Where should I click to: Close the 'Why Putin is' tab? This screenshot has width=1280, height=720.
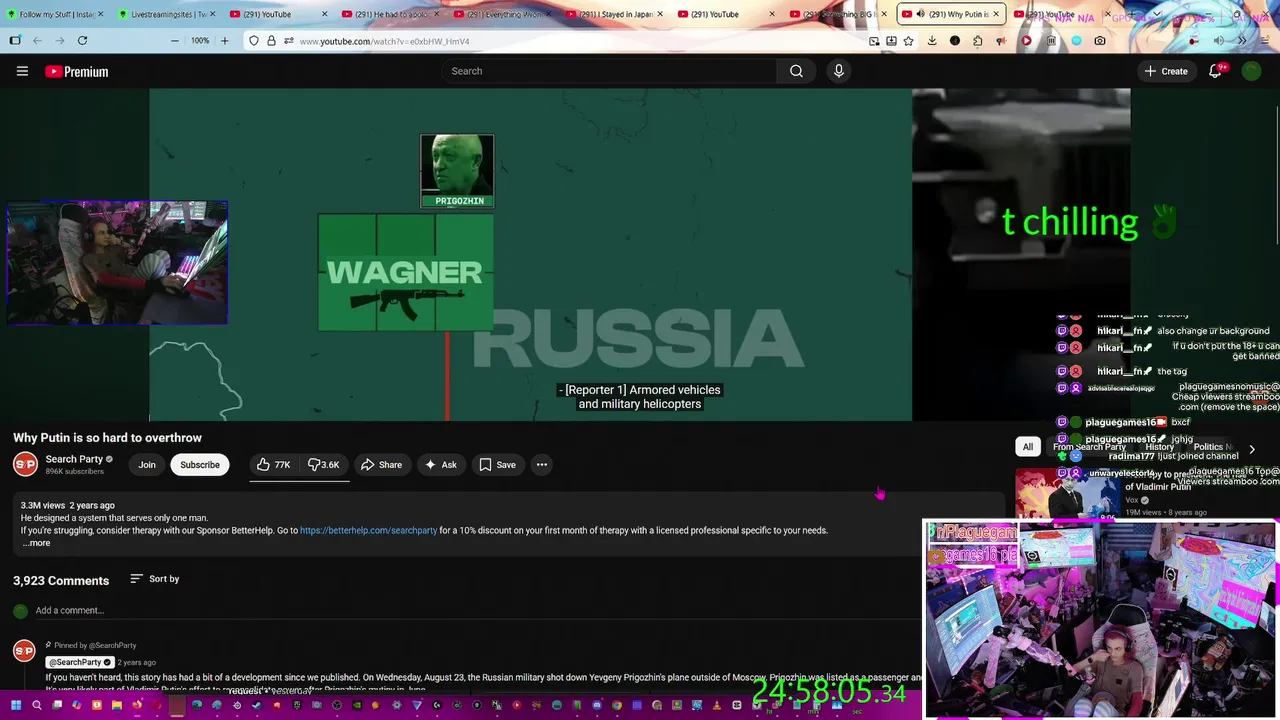pyautogui.click(x=996, y=14)
